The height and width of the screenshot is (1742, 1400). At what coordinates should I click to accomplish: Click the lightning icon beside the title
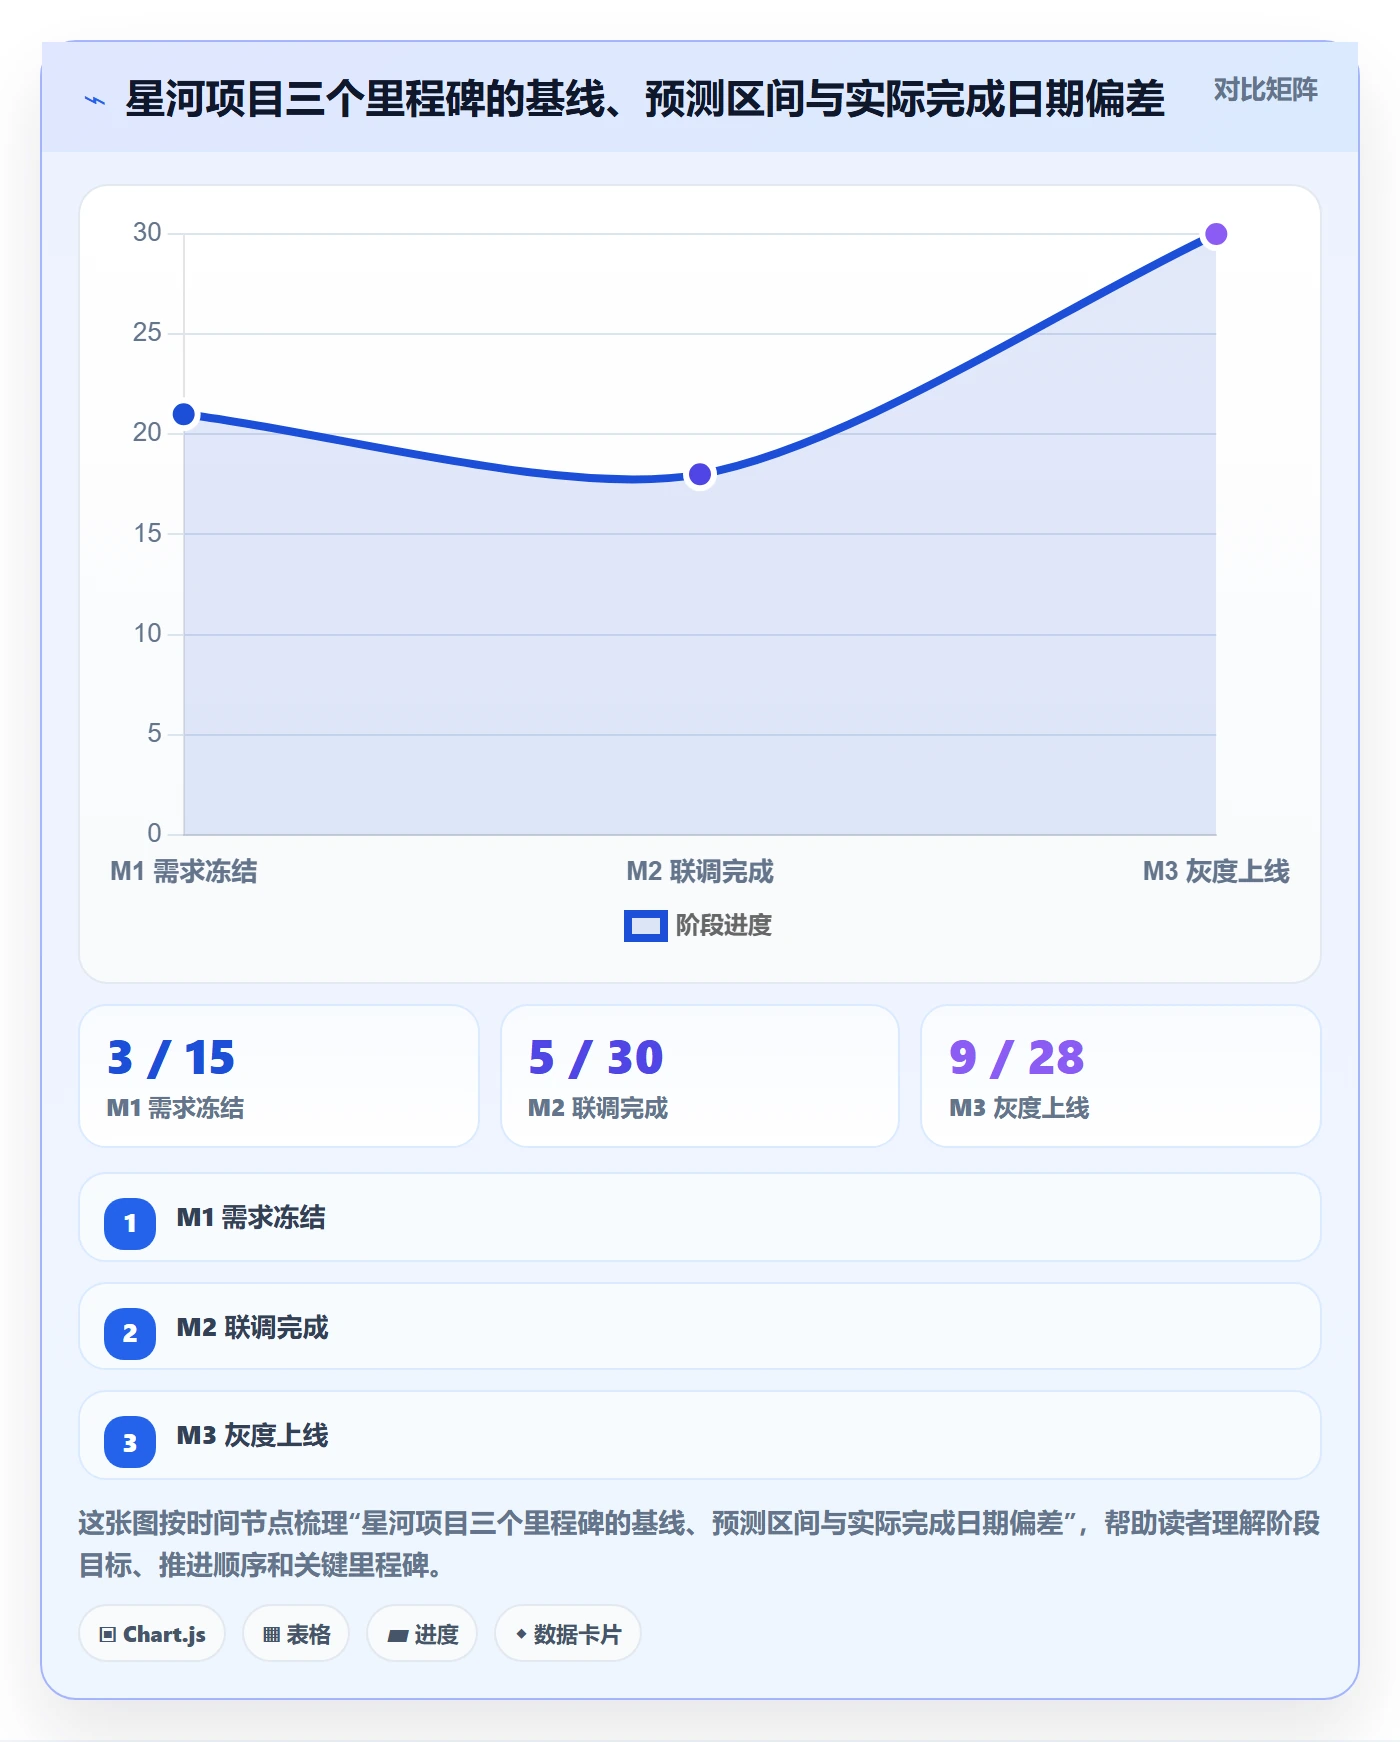[x=95, y=100]
